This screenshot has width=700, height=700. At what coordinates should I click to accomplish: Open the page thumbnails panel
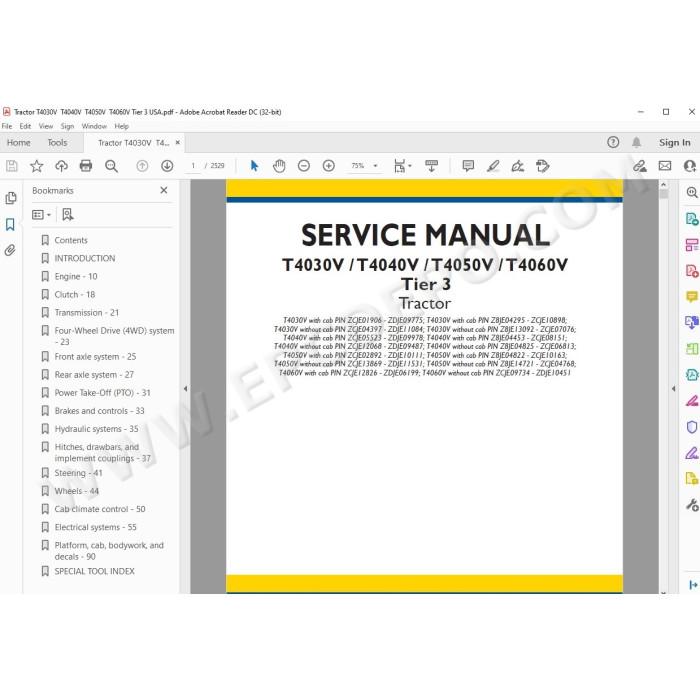[11, 198]
